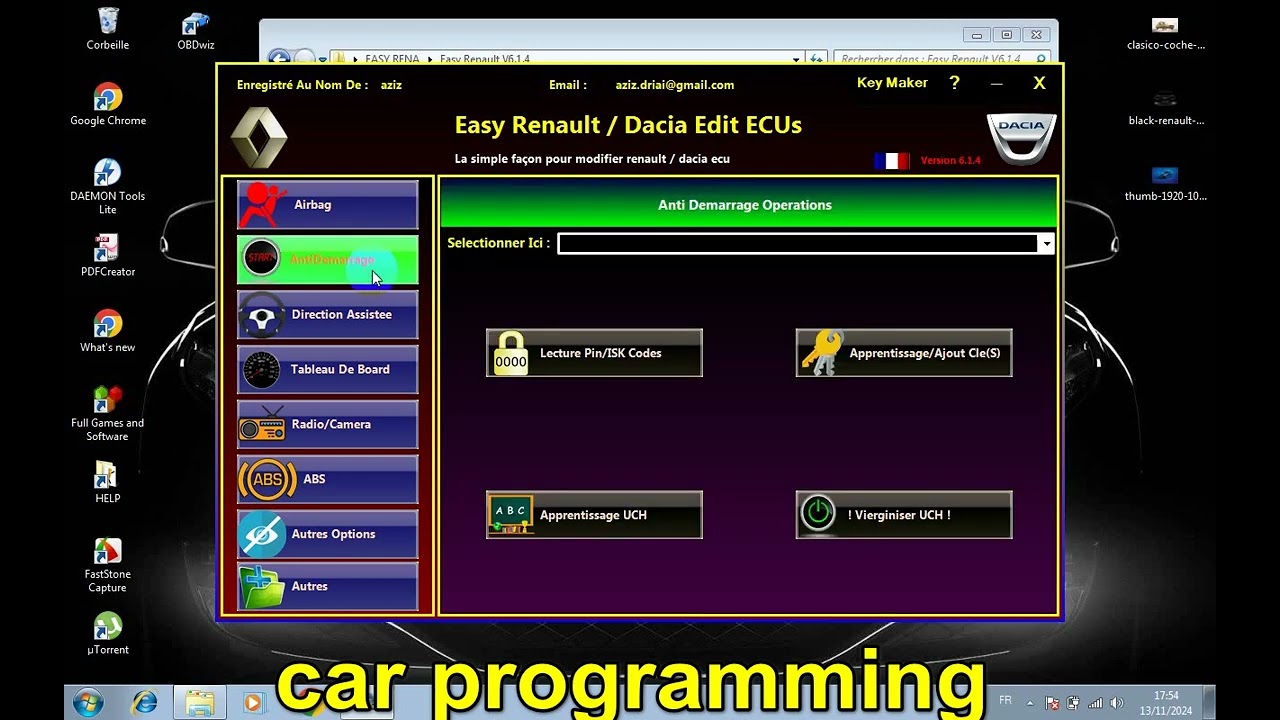
Task: Open Autres Options eye module
Action: pyautogui.click(x=327, y=535)
